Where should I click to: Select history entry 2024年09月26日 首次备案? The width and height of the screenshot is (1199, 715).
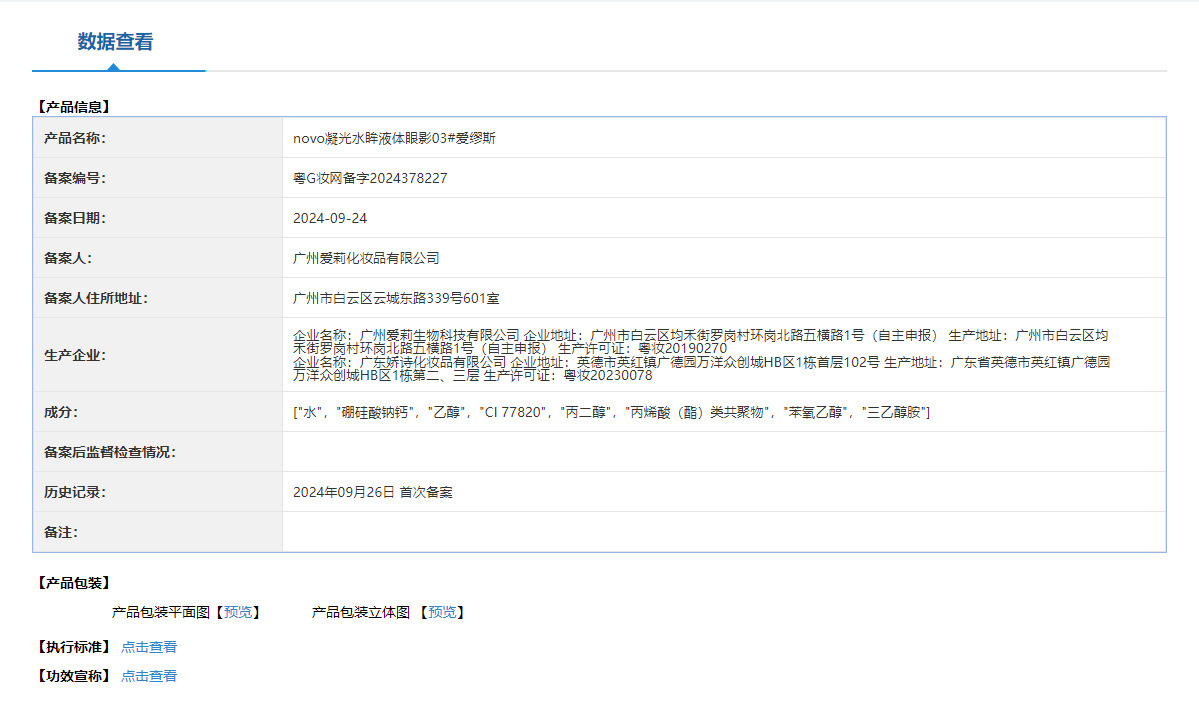tap(372, 492)
